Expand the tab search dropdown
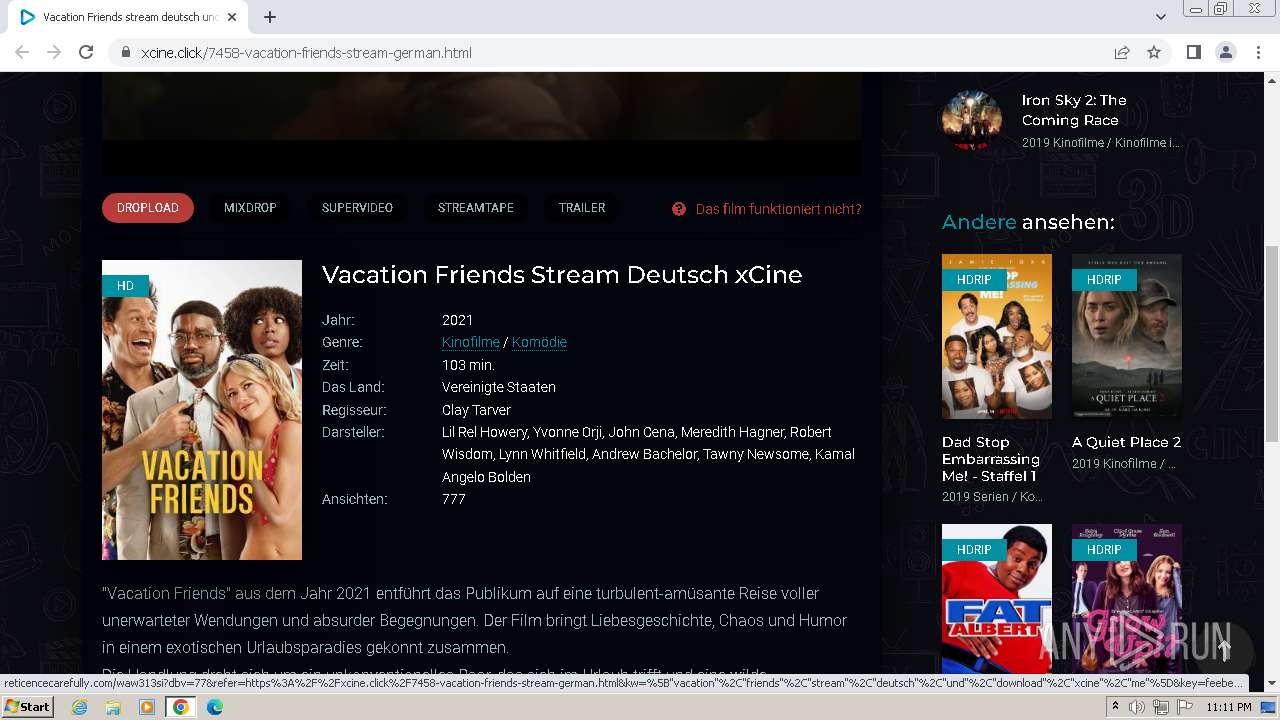The width and height of the screenshot is (1280, 720). click(x=1160, y=17)
